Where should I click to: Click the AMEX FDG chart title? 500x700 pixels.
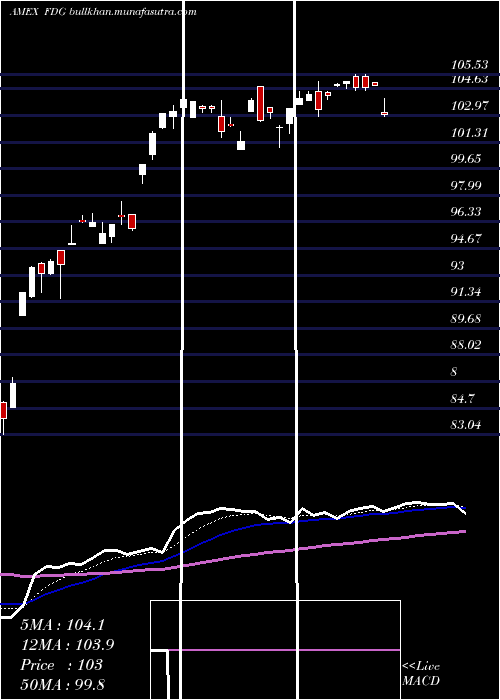pos(103,12)
